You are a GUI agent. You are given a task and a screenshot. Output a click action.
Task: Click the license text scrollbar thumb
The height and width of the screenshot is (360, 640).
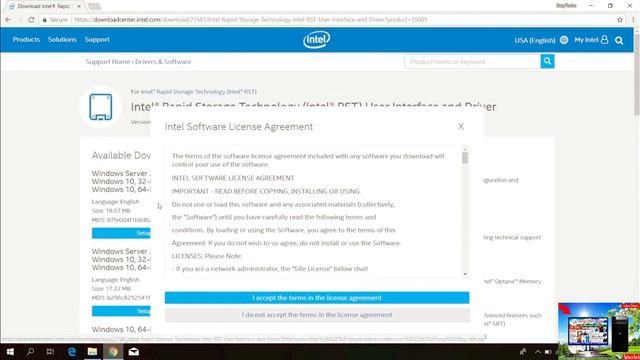465,158
